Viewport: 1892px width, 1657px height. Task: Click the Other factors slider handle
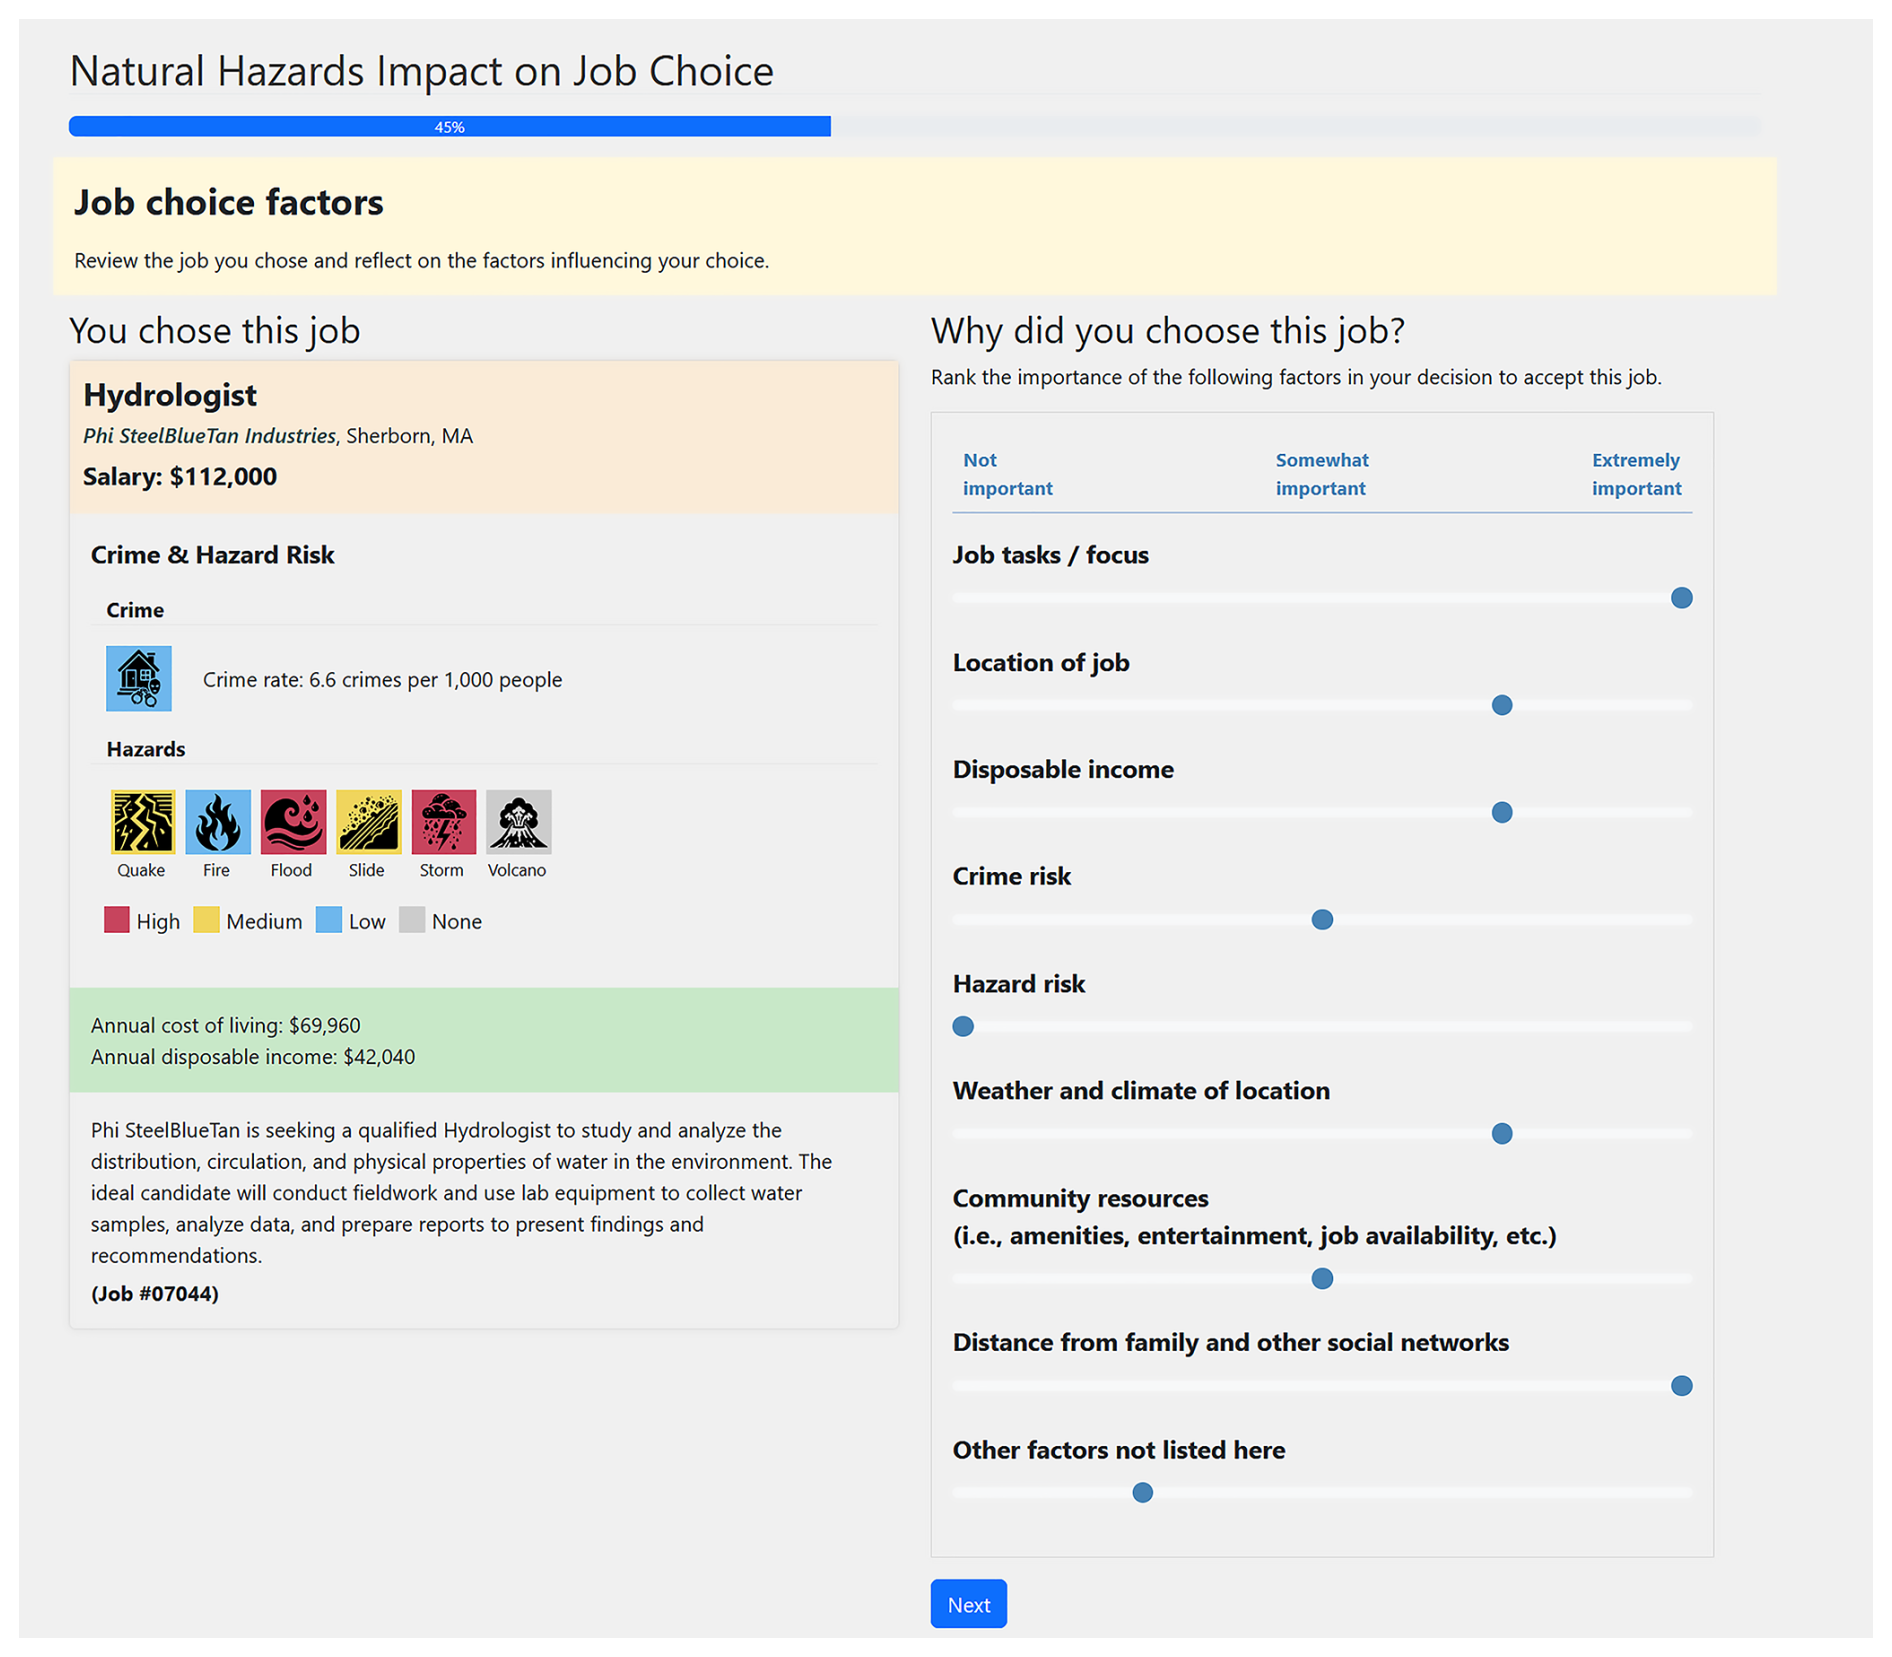pos(1142,1492)
